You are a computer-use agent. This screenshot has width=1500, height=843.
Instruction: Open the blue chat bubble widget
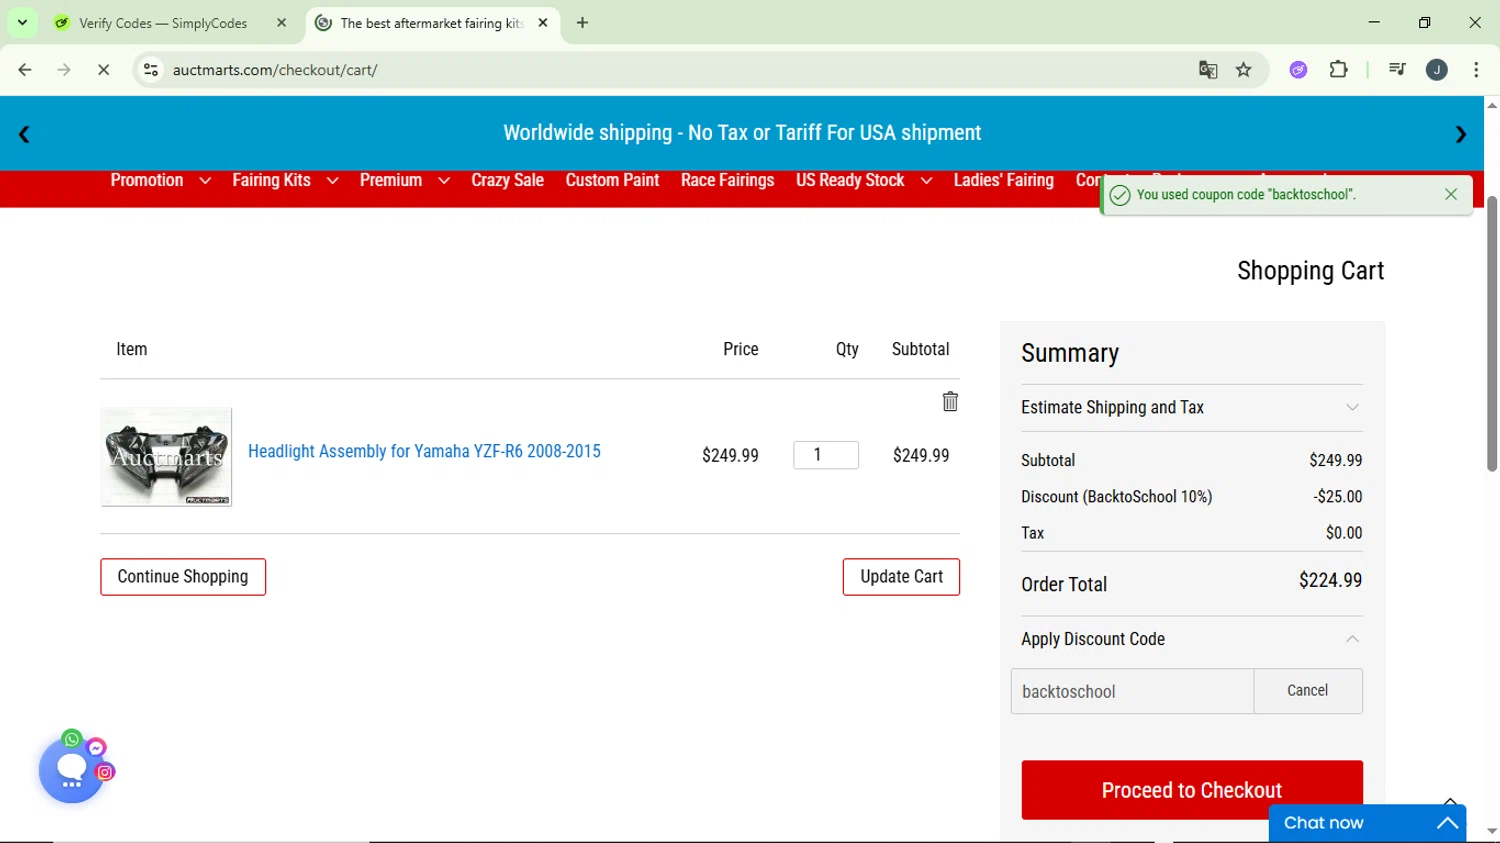pos(71,771)
